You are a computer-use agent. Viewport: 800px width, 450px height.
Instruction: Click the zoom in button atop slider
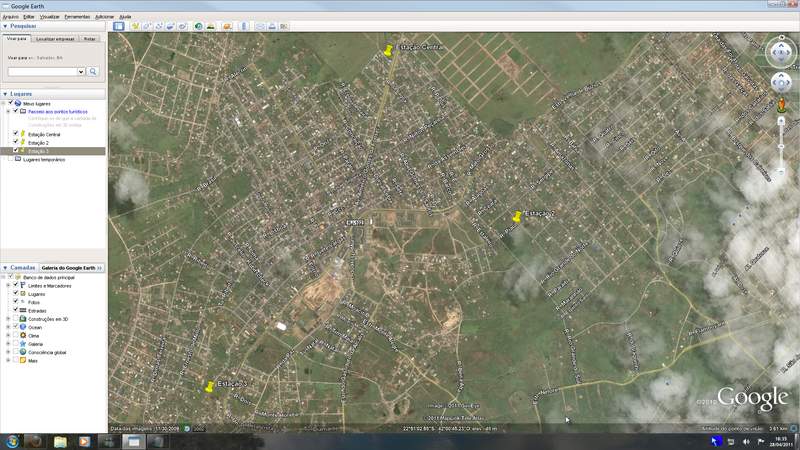pyautogui.click(x=781, y=121)
